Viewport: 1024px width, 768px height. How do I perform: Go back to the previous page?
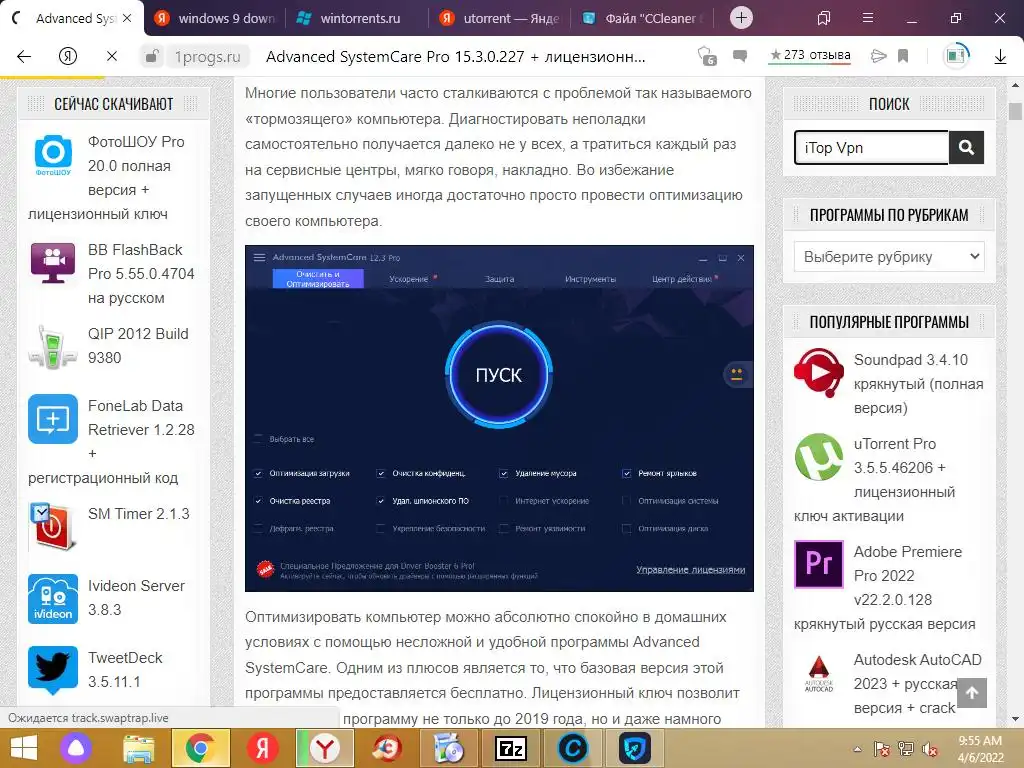pyautogui.click(x=24, y=57)
